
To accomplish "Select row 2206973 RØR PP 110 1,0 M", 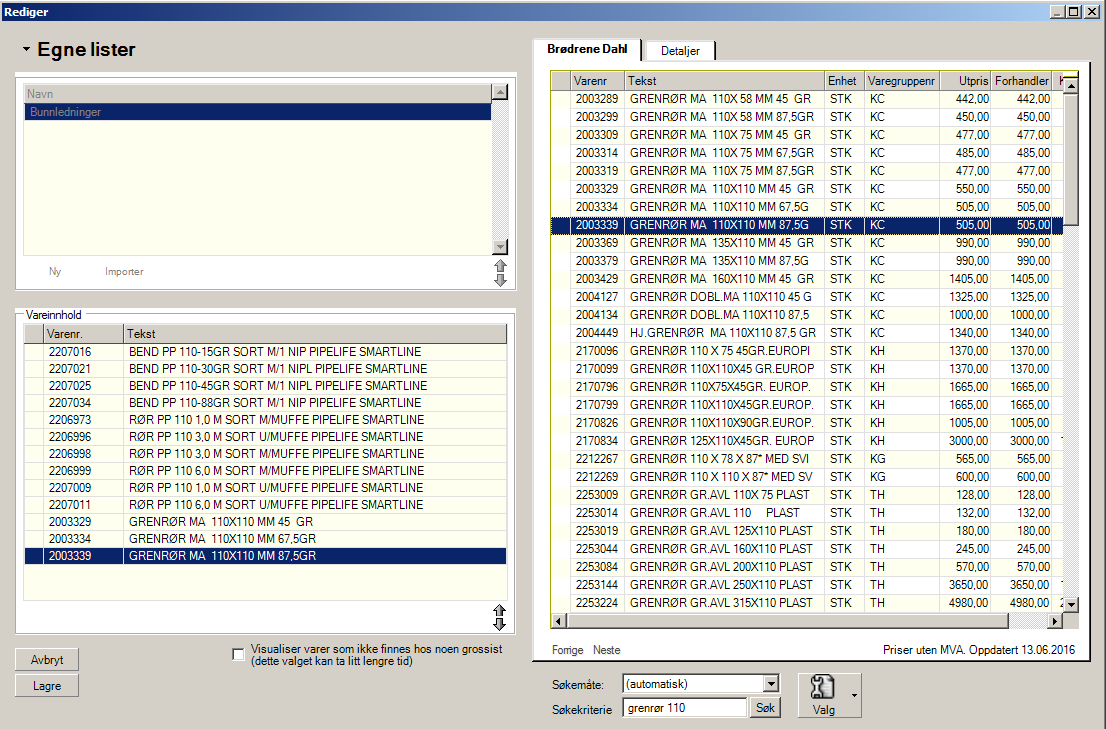I will (x=265, y=419).
